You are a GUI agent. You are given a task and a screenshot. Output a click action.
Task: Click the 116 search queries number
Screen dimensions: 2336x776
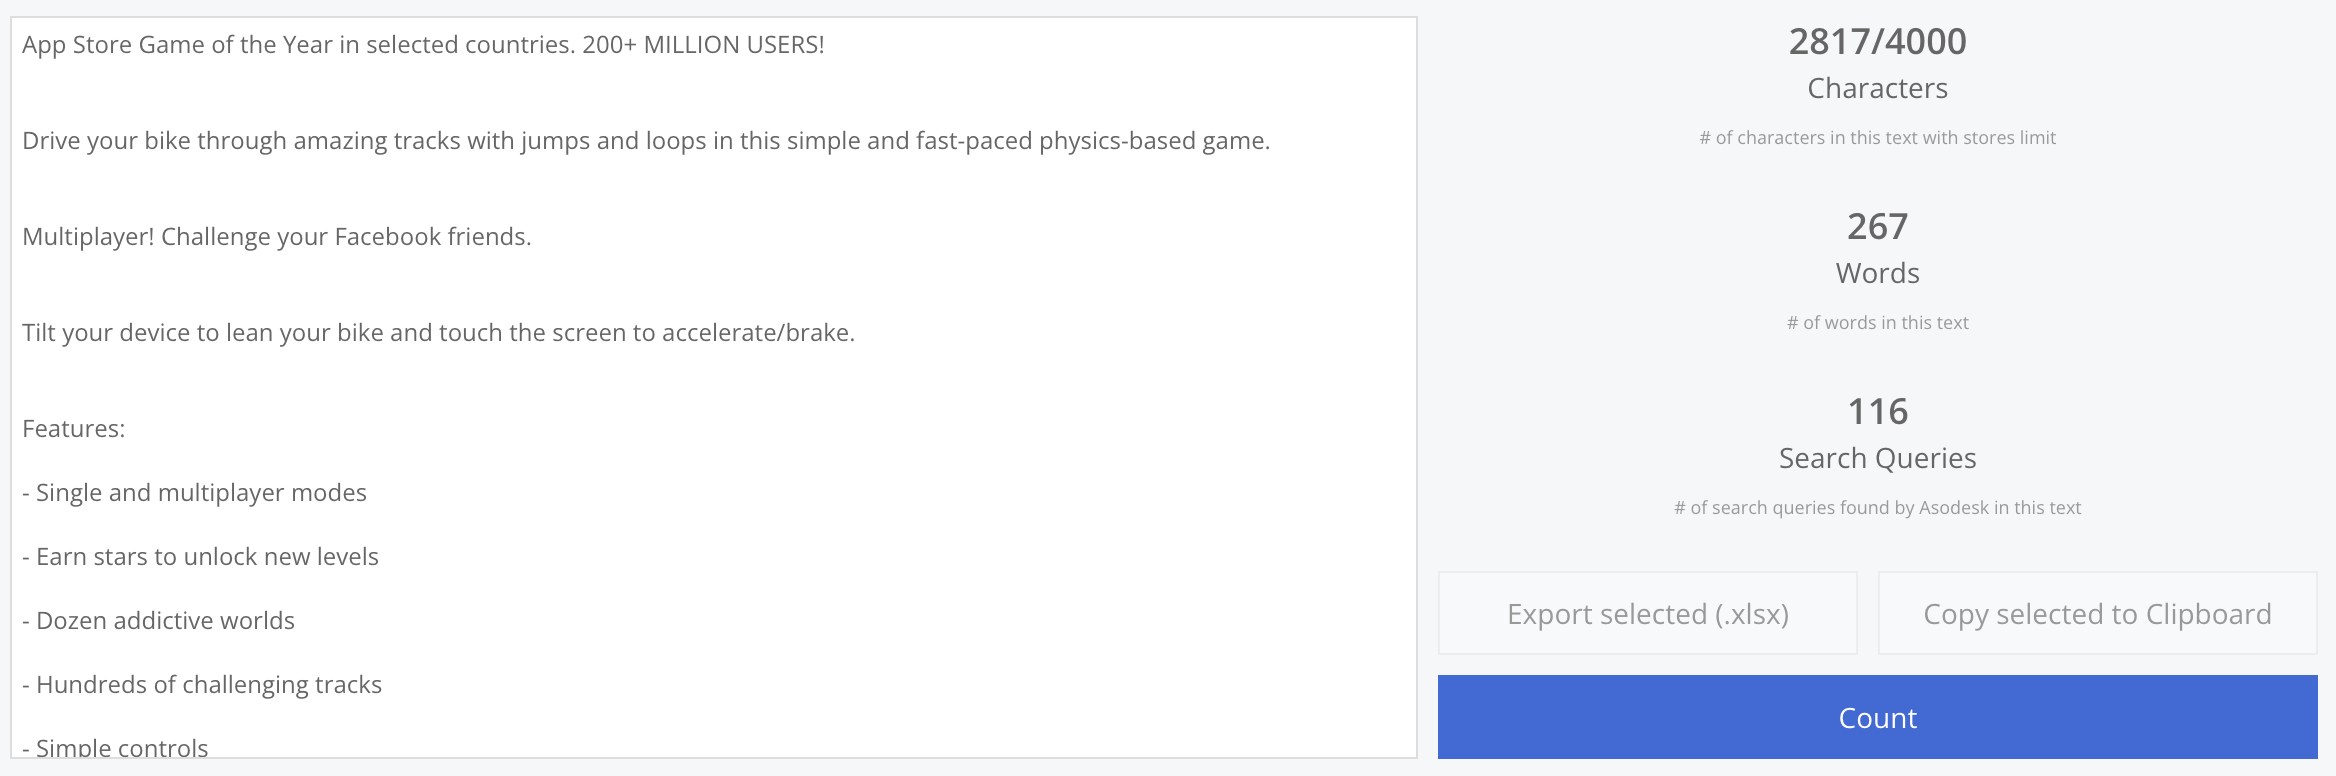click(x=1877, y=412)
